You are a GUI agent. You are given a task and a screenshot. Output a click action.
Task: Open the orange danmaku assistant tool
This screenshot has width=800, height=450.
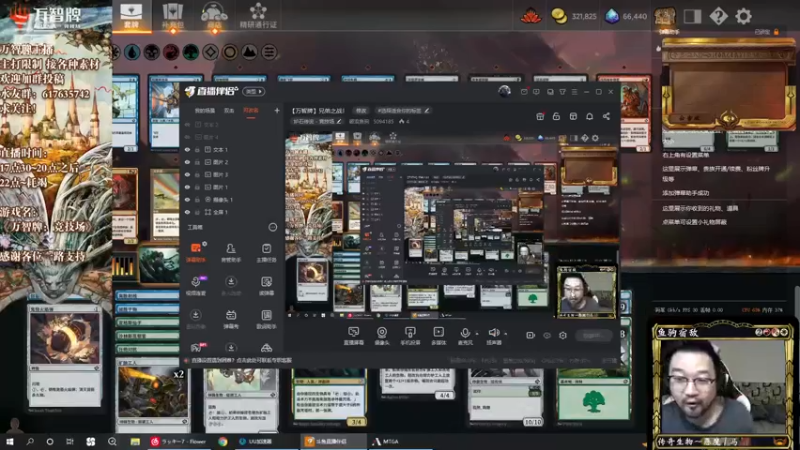(196, 253)
